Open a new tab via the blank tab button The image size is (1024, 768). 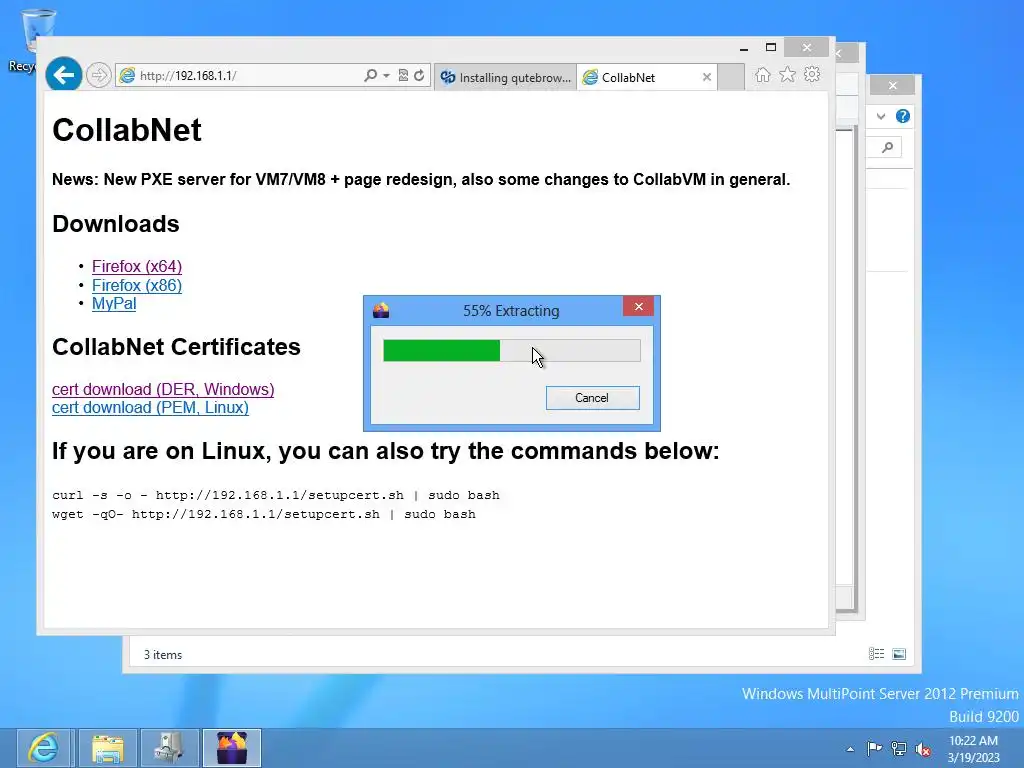click(731, 77)
